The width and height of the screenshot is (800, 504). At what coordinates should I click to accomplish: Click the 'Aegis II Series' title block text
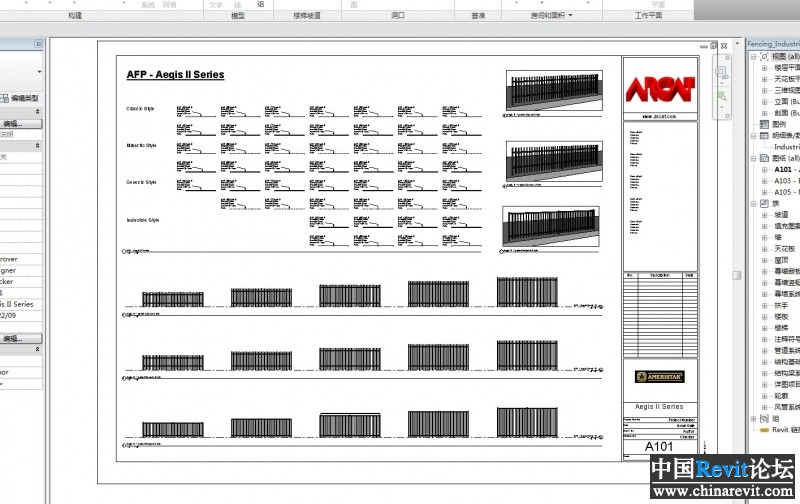tap(659, 407)
